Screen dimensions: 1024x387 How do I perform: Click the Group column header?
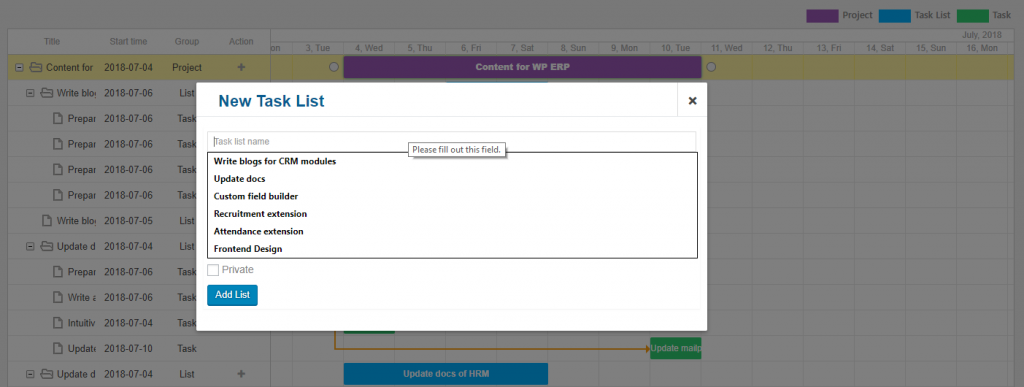(187, 42)
